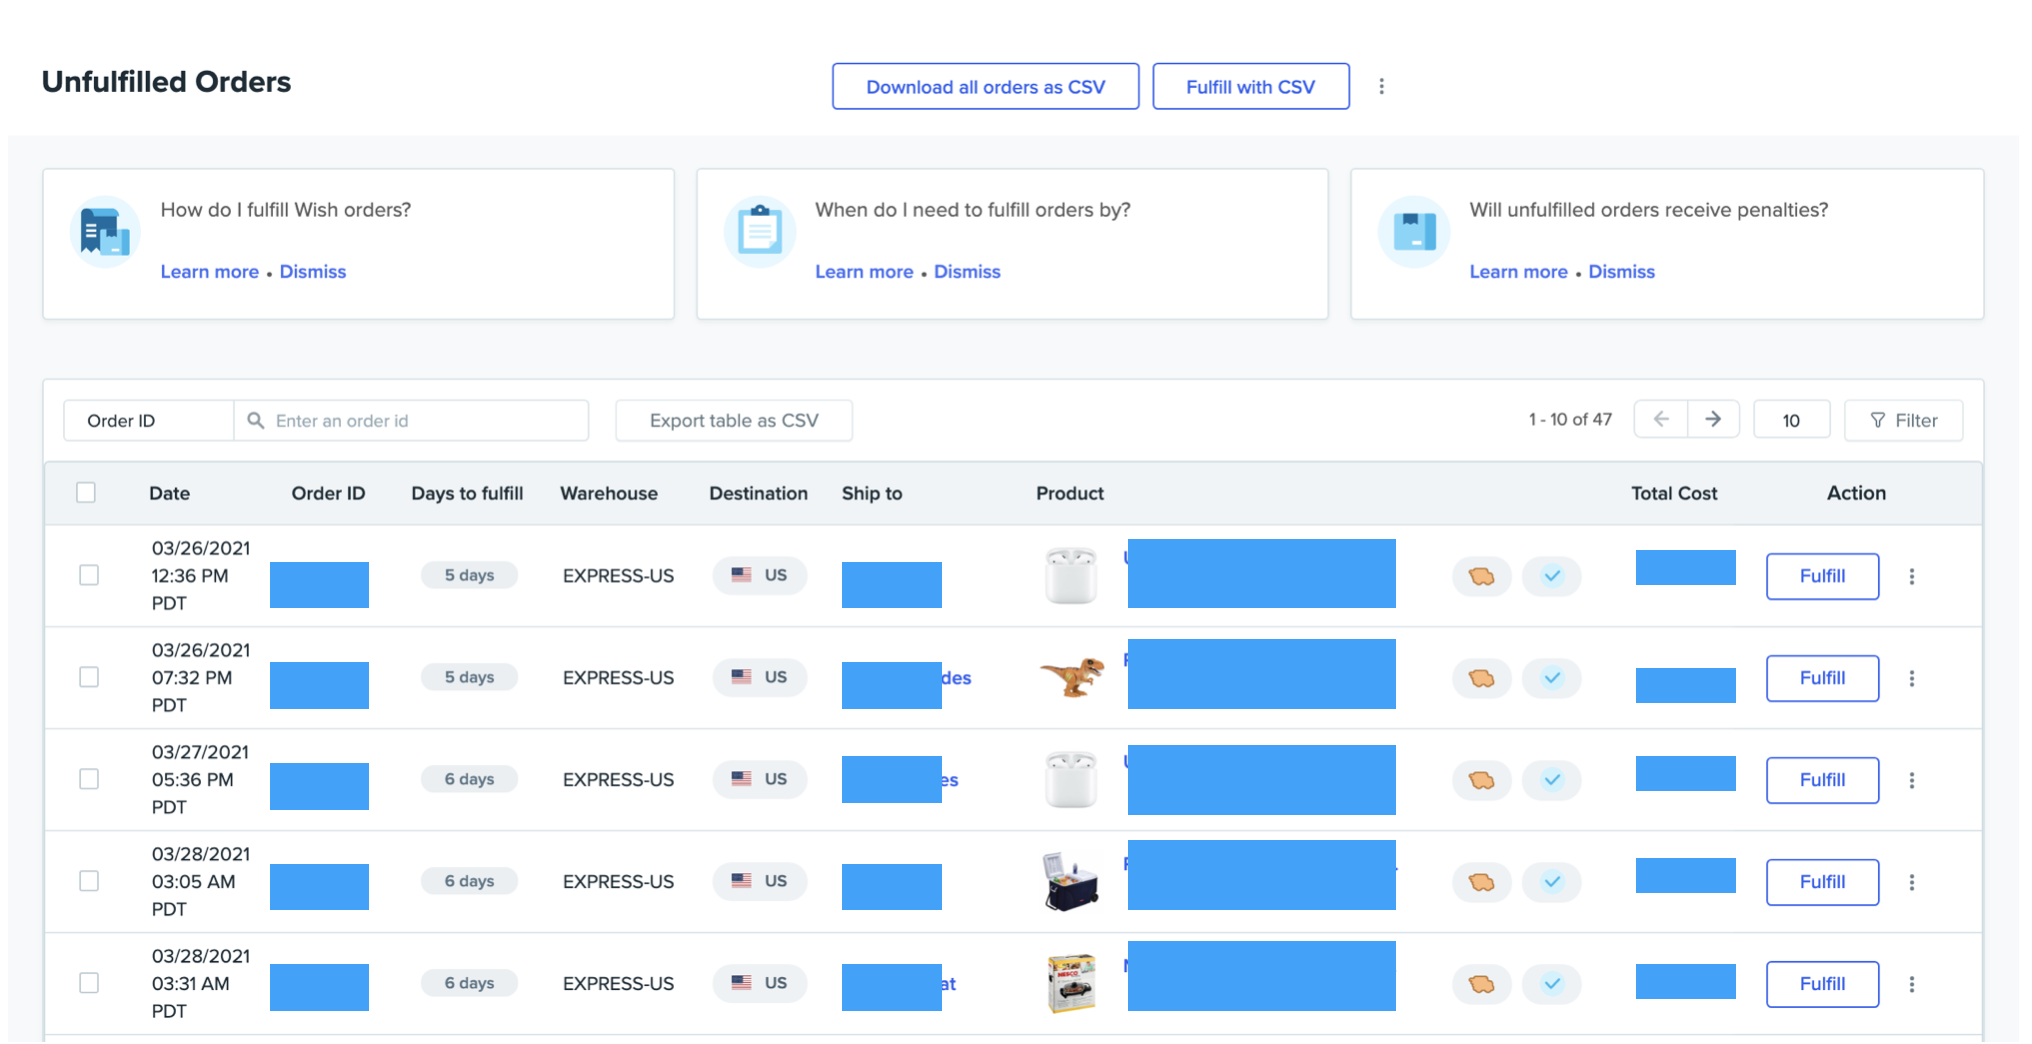Check the select-all checkbox in the table header
Viewport: 2032px width, 1044px height.
point(88,492)
